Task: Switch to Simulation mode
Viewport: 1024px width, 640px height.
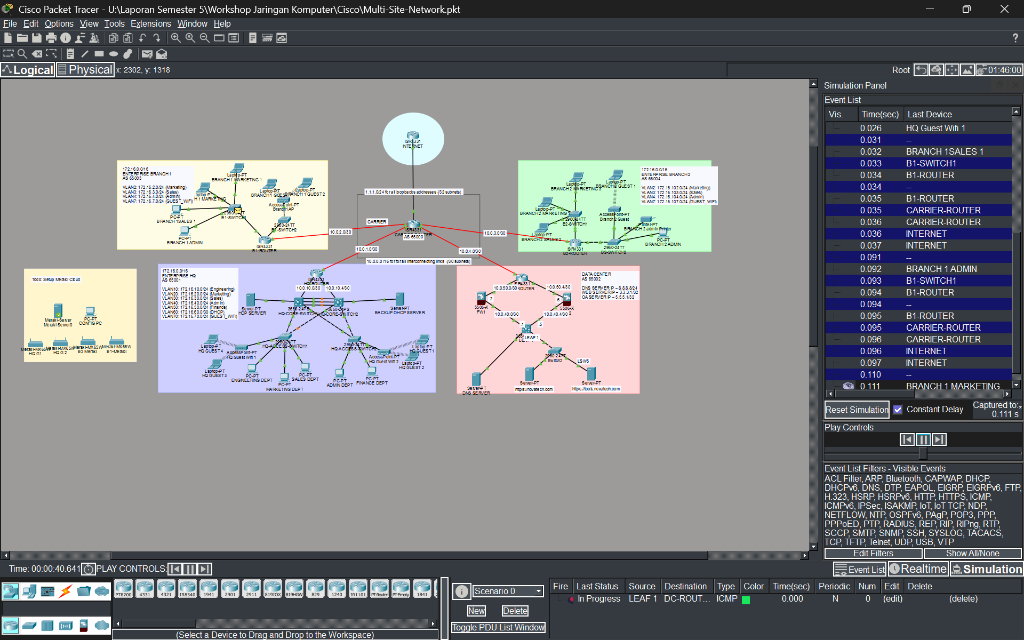Action: pyautogui.click(x=987, y=569)
